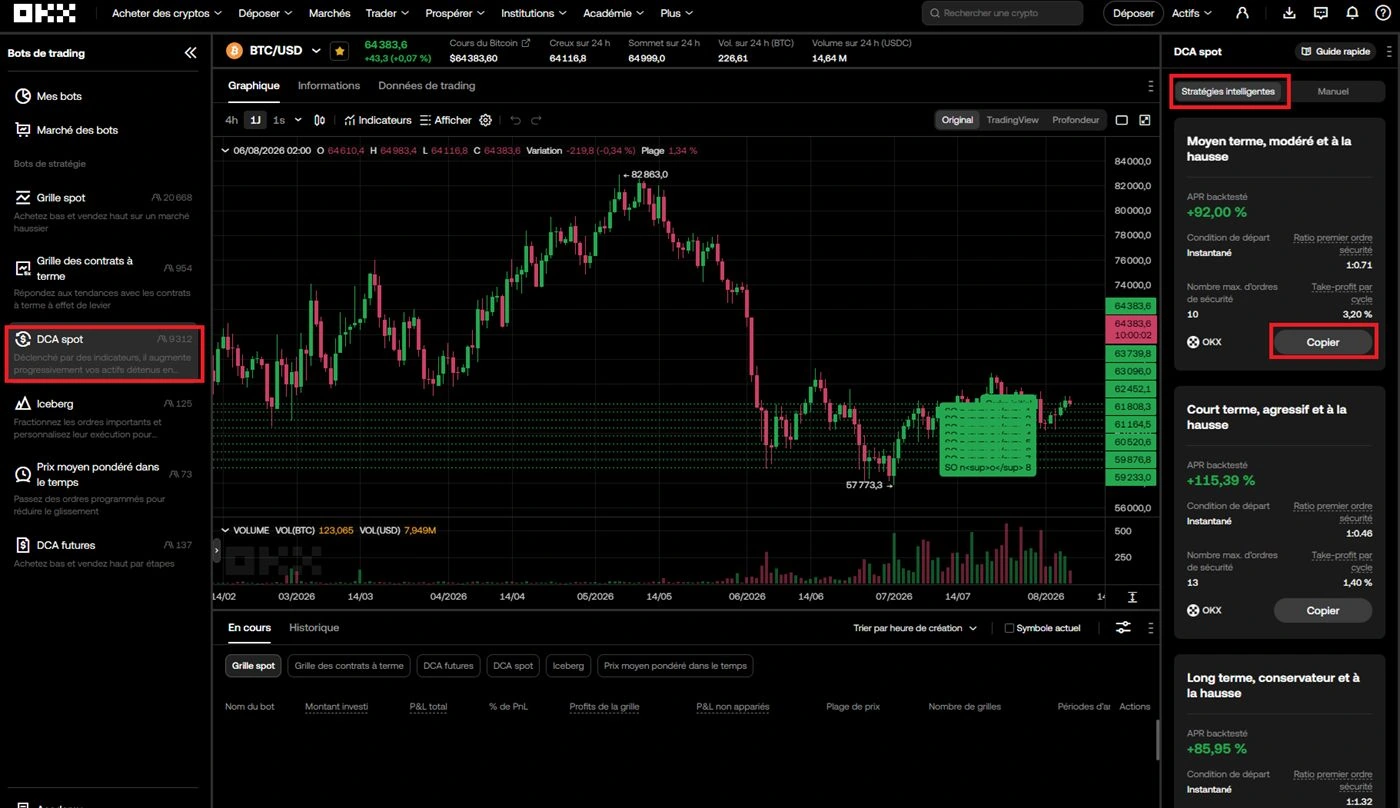The width and height of the screenshot is (1400, 808).
Task: Open the Déposer menu in navigation
Action: tap(265, 13)
